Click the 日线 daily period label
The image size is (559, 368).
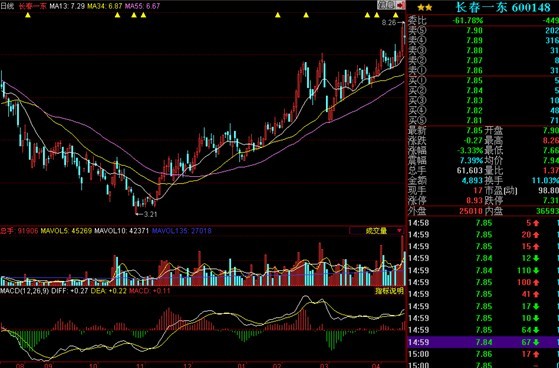[7, 6]
